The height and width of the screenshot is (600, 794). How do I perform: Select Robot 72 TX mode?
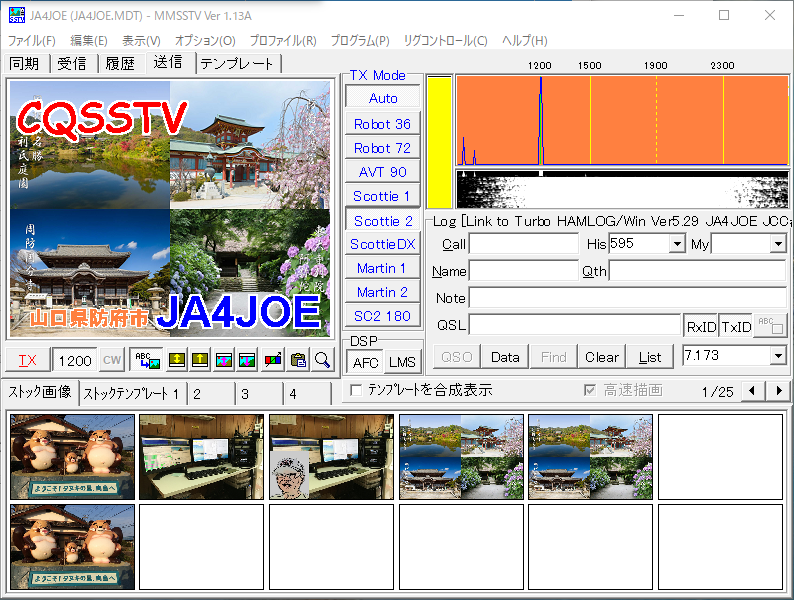coord(383,148)
